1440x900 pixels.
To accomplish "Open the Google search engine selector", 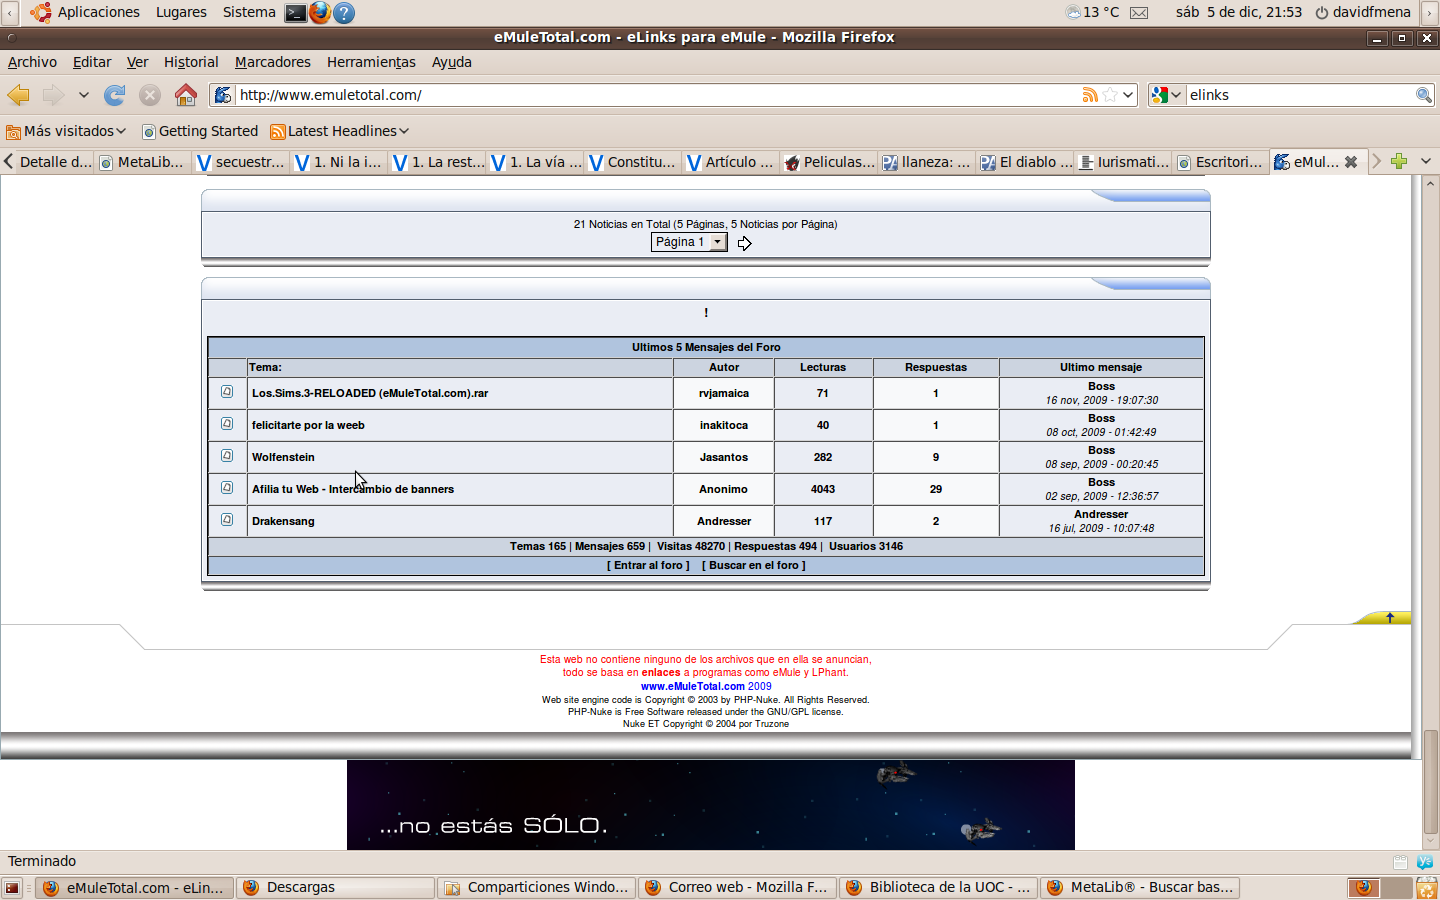I will (1167, 95).
